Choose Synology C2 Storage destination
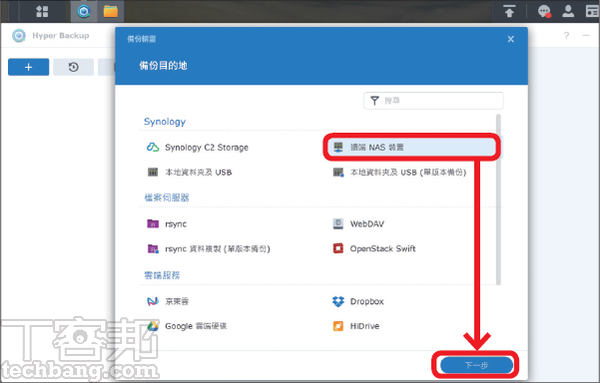 (206, 147)
